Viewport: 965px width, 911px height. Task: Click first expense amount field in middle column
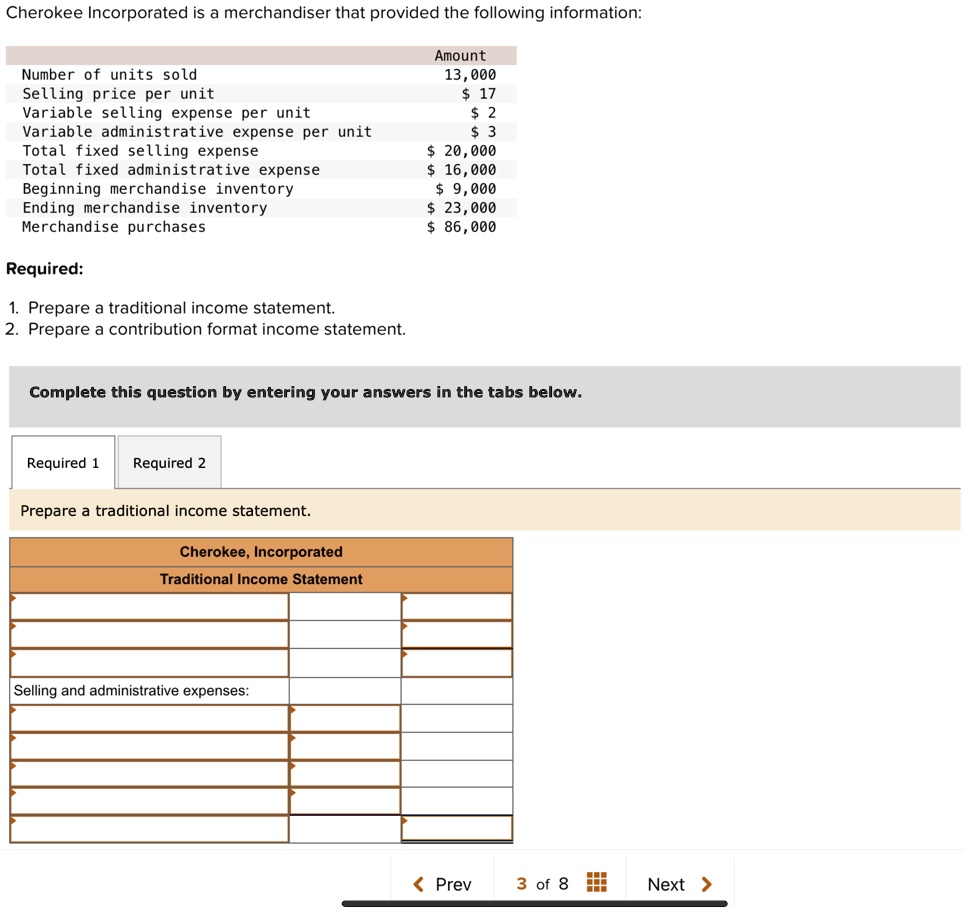point(345,718)
